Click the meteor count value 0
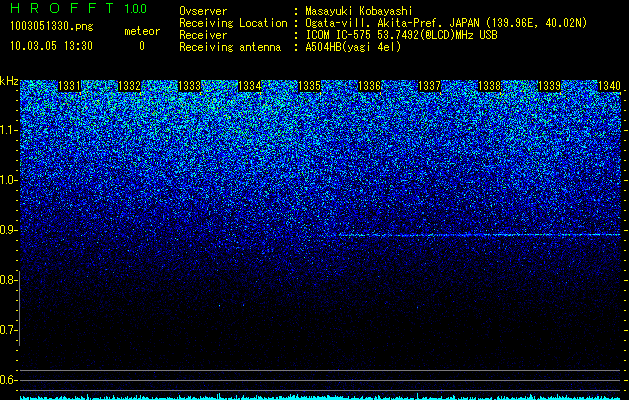This screenshot has width=629, height=400. 142,46
